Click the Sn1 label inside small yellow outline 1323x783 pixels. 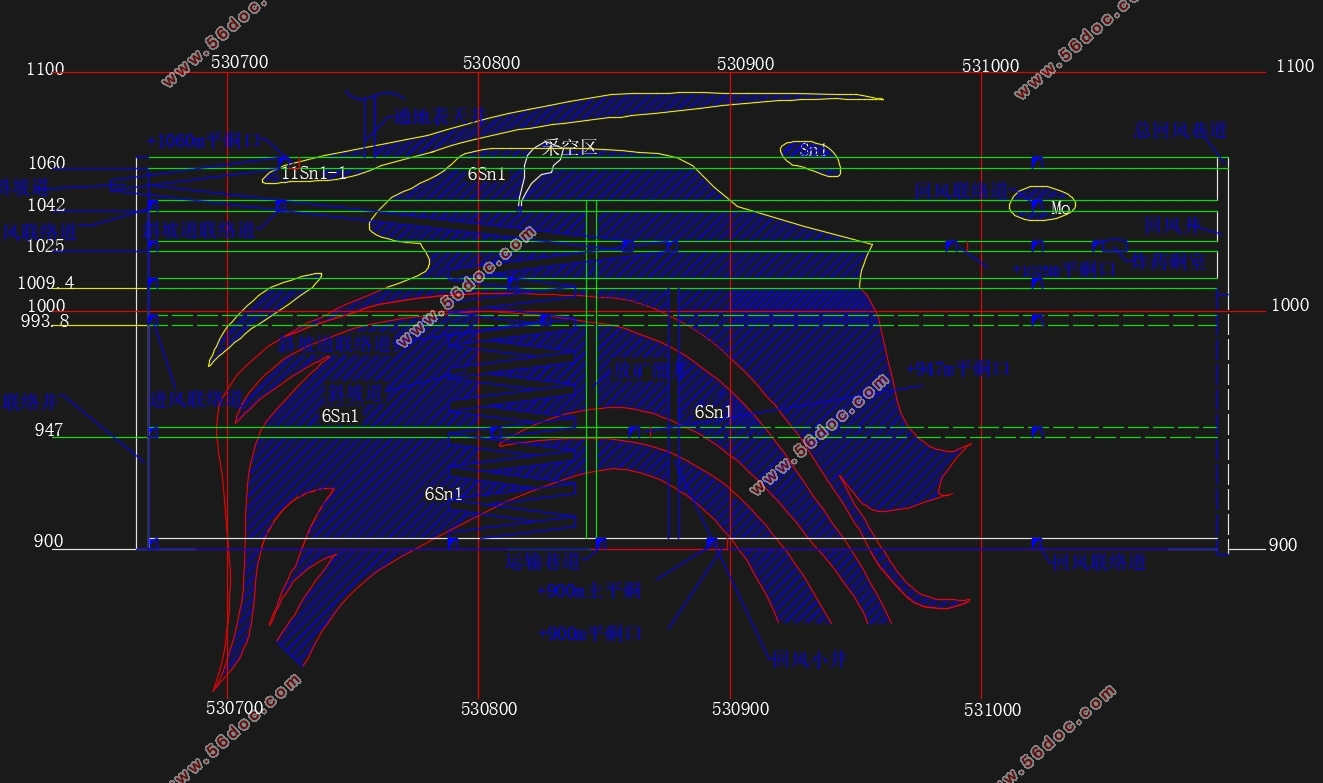pos(814,151)
